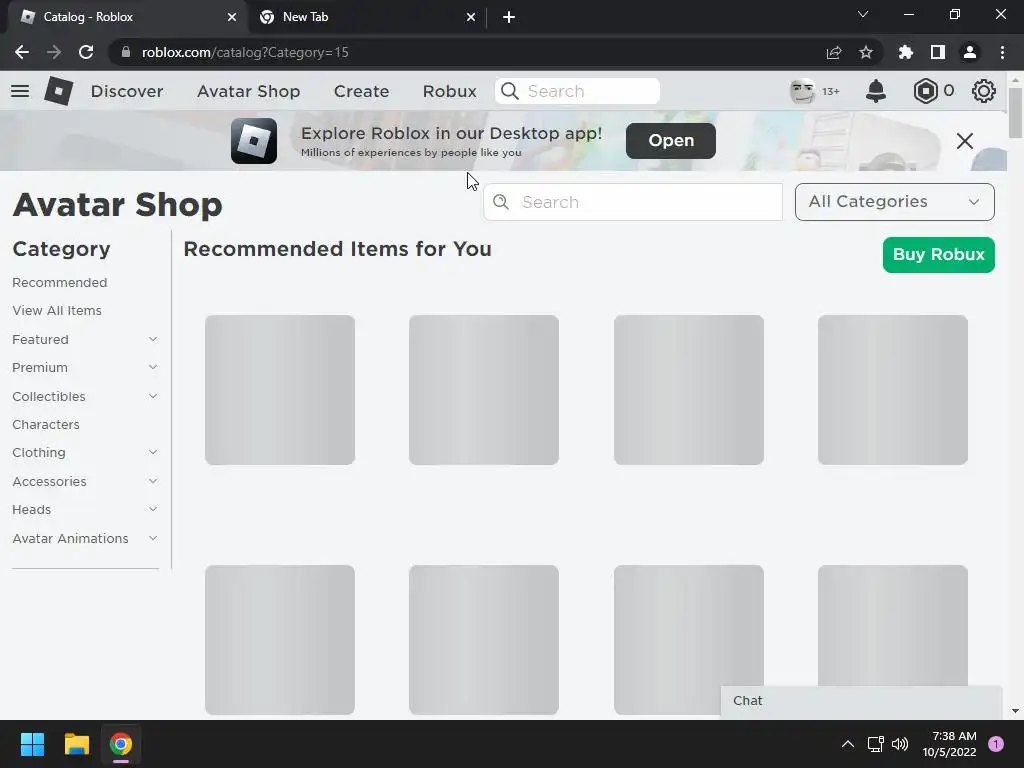Screen dimensions: 1024x768
Task: Click the page vertical scrollbar thumb
Action: click(1015, 112)
